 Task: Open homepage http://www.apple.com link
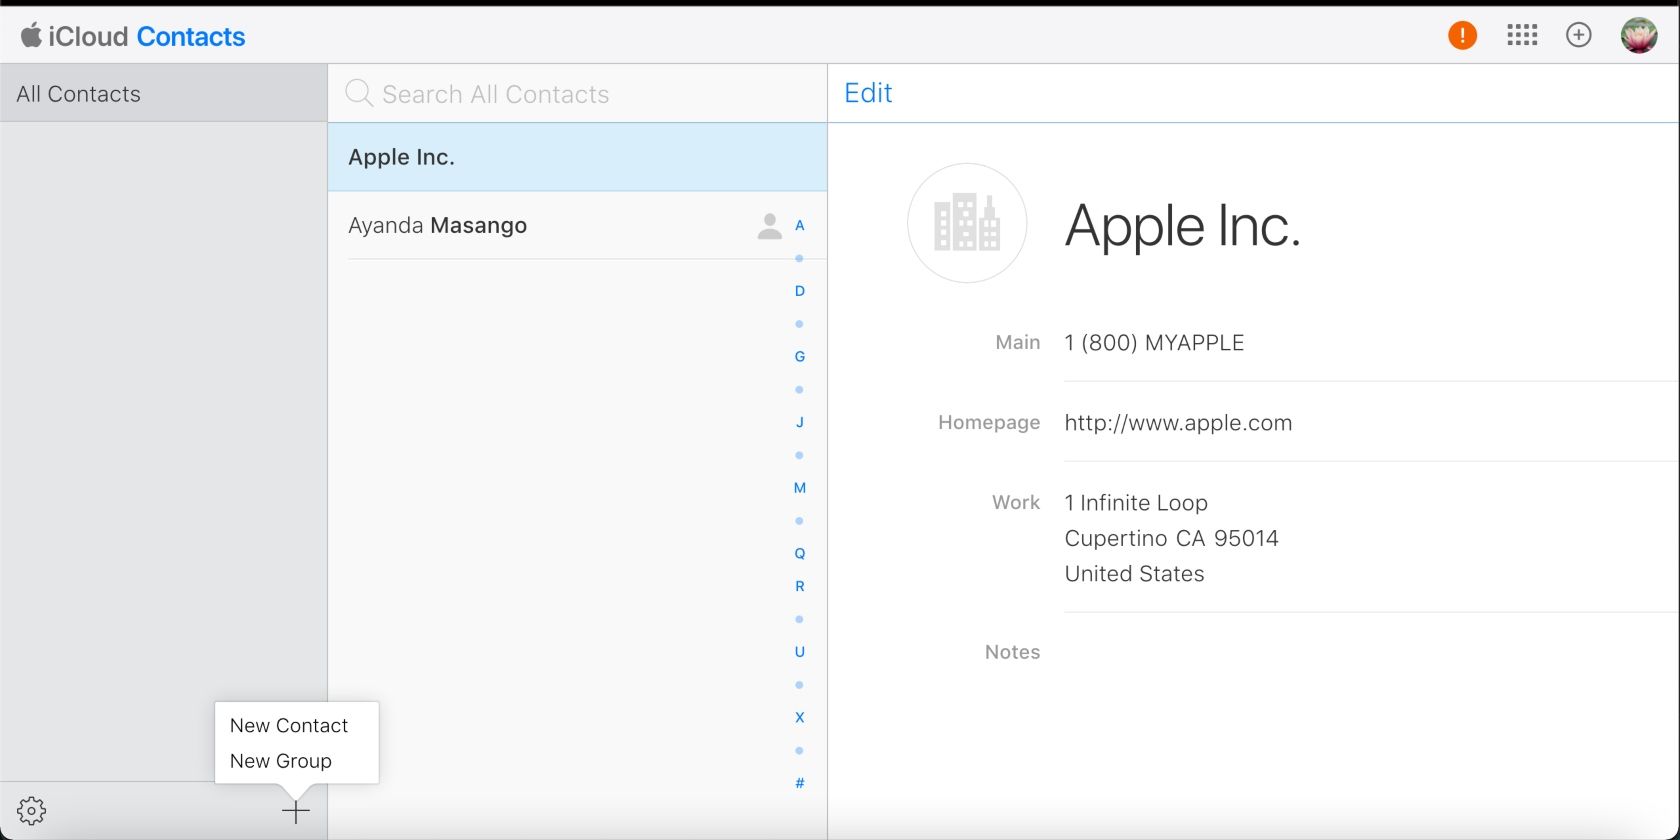click(x=1178, y=423)
